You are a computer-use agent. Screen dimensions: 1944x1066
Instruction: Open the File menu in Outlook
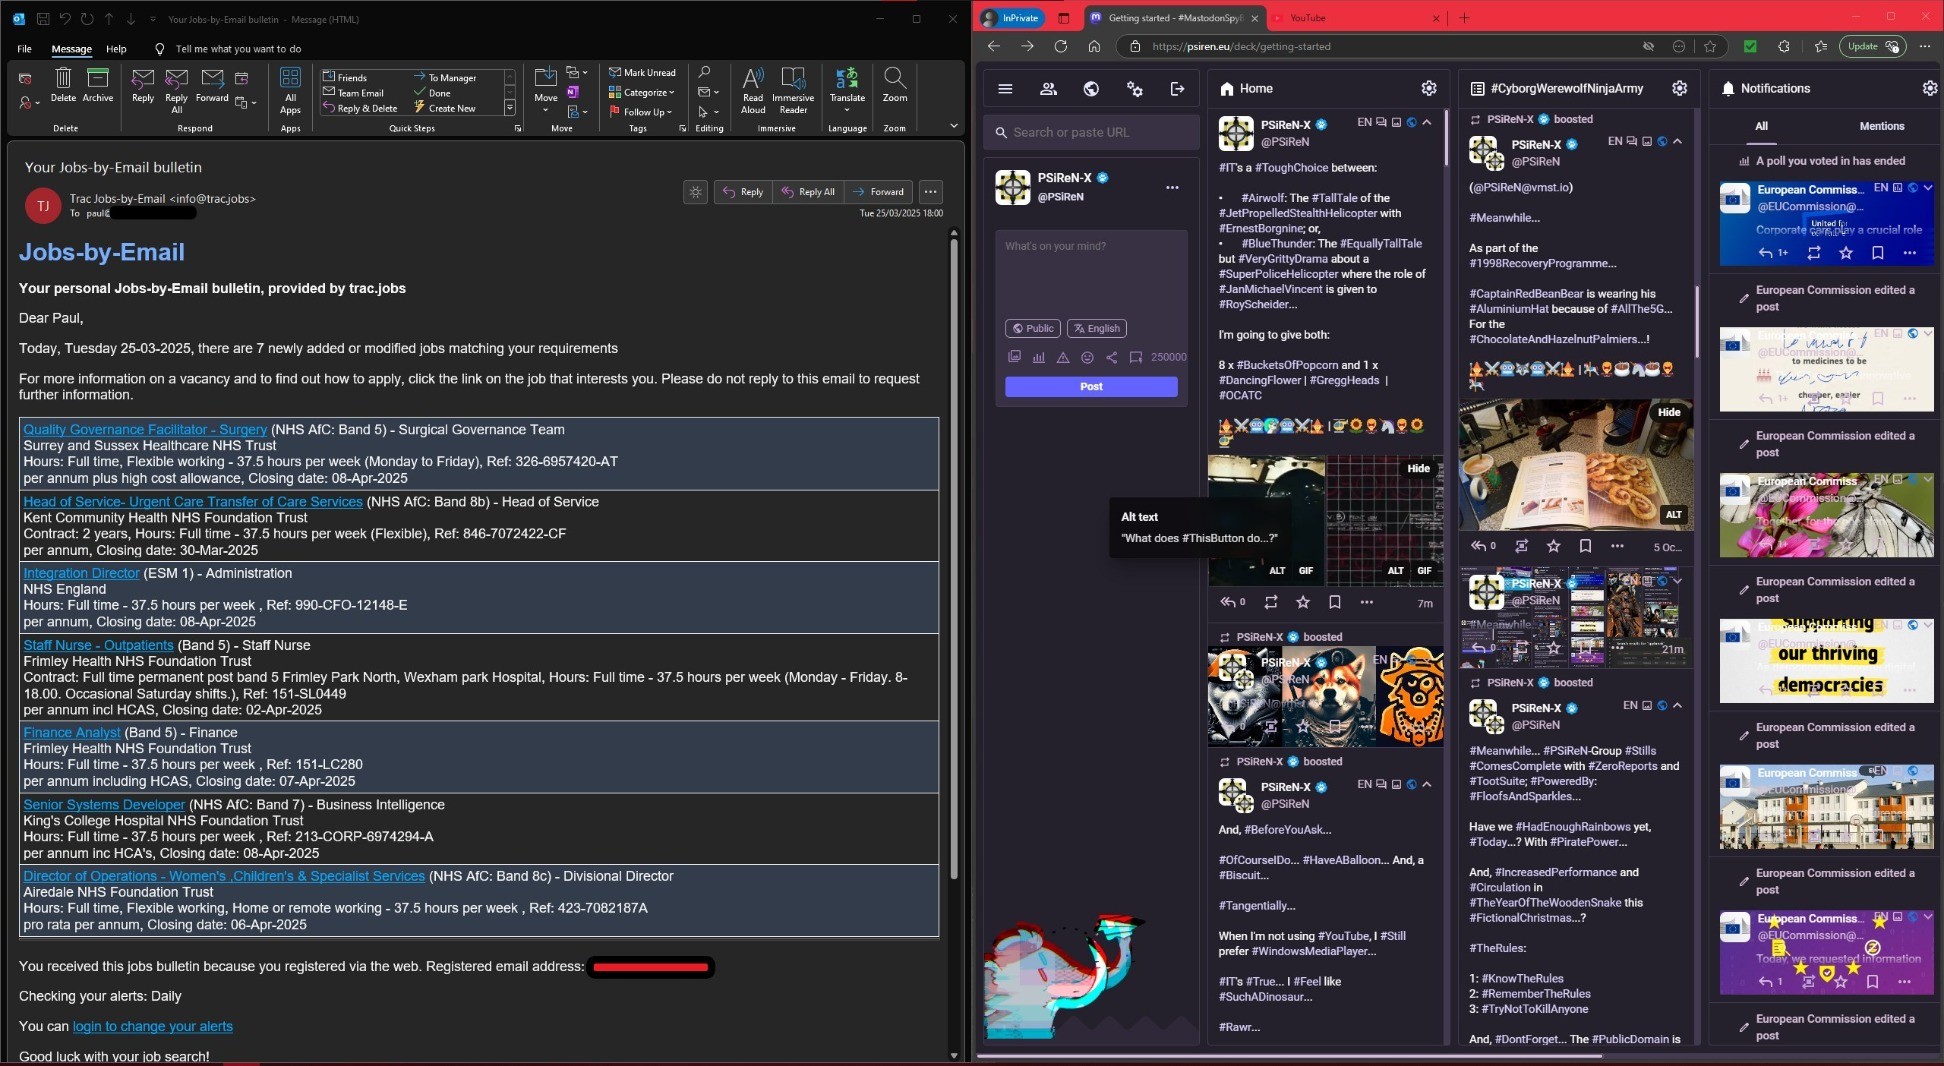(24, 49)
